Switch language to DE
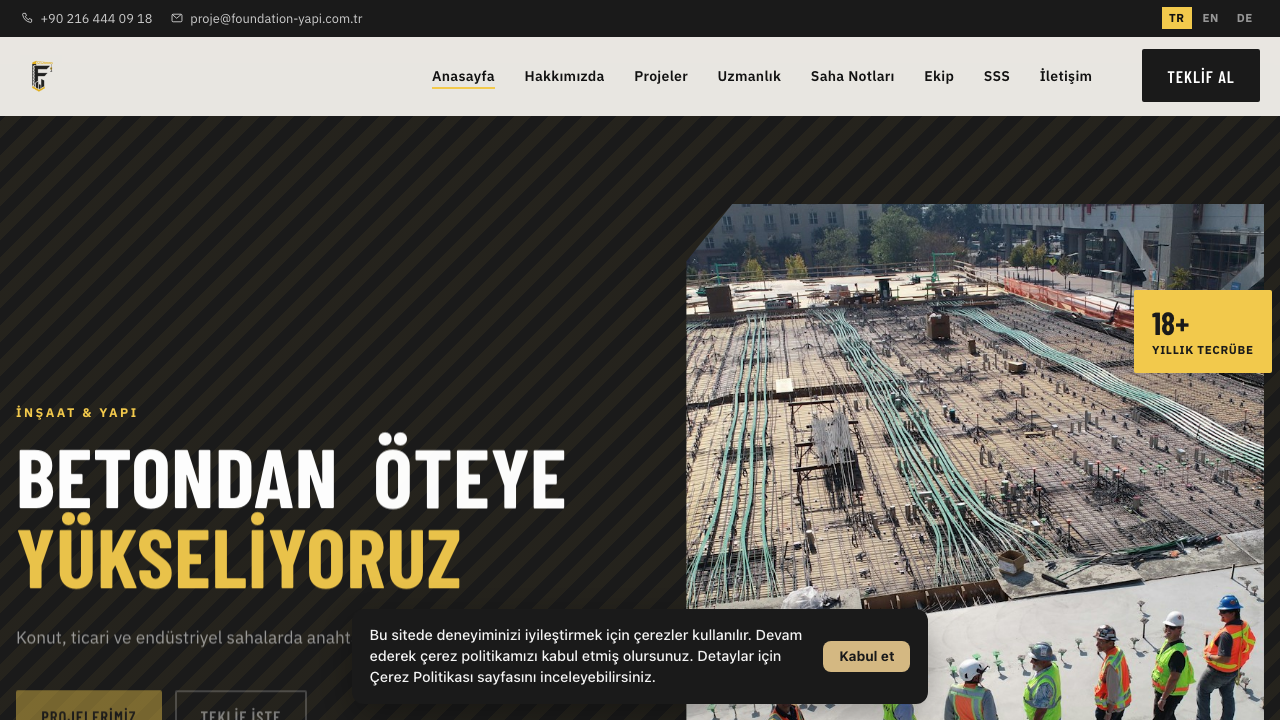This screenshot has height=720, width=1280. (x=1244, y=18)
